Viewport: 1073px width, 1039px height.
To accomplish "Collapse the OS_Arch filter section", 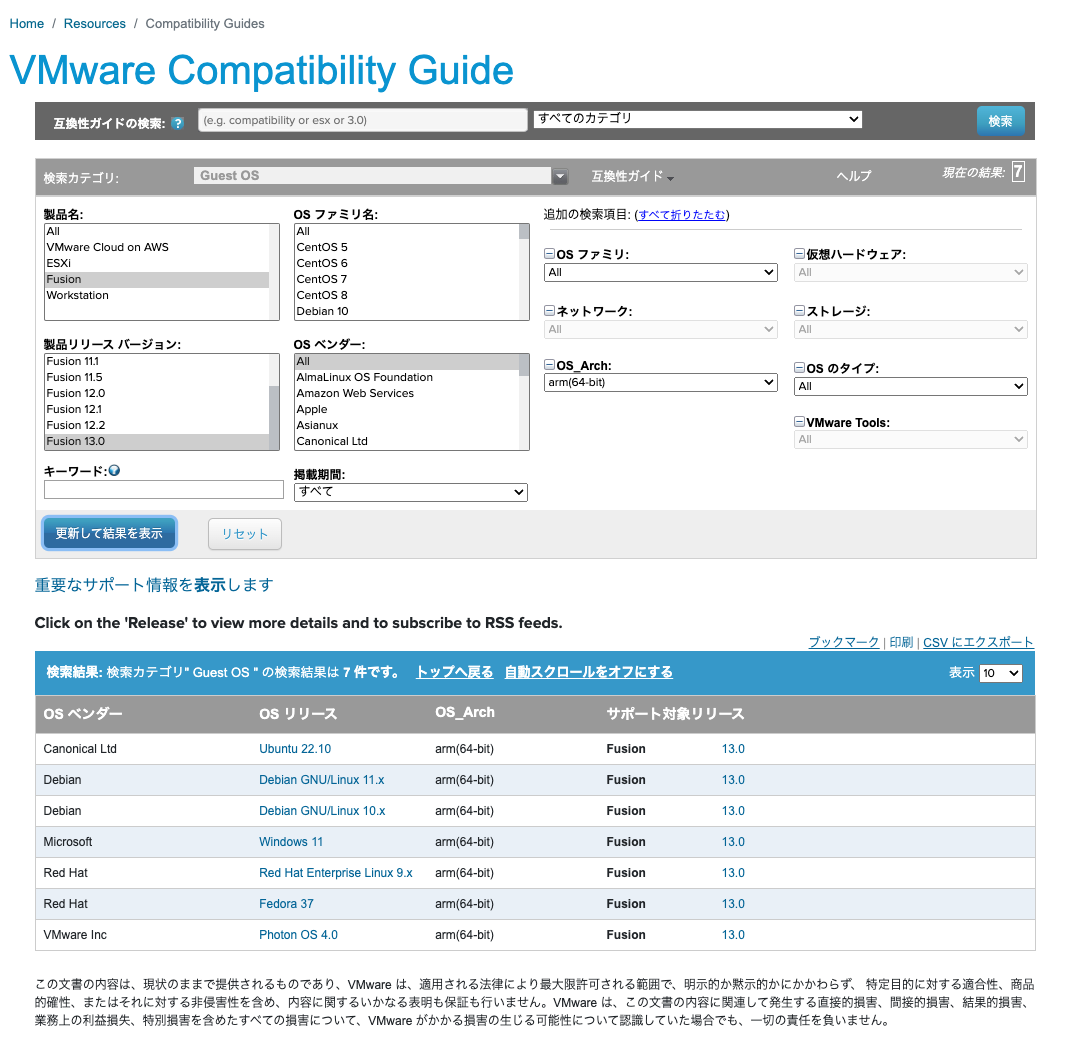I will click(549, 365).
